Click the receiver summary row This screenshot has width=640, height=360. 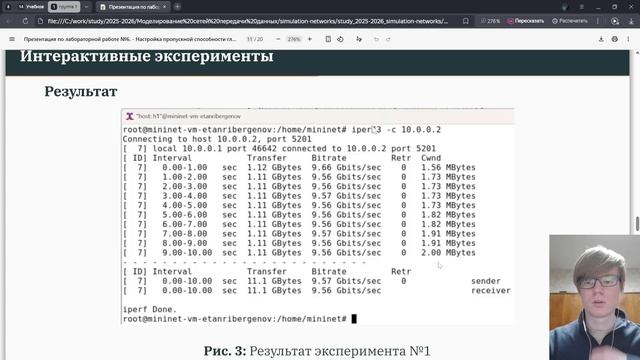317,291
